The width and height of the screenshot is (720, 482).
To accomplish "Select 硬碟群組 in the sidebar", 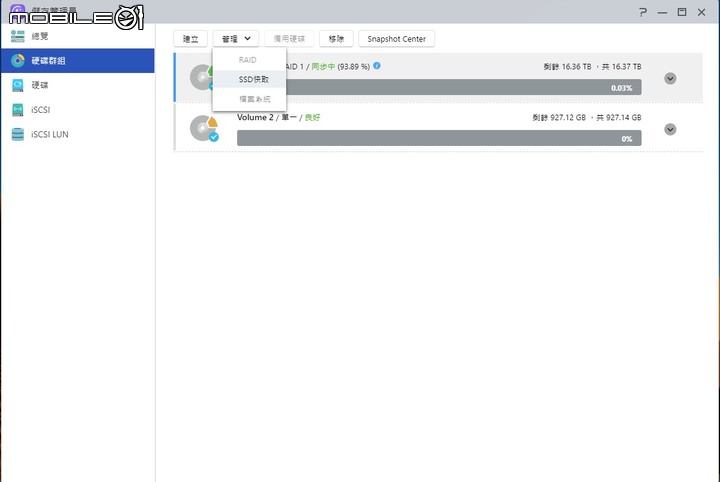I will point(77,61).
